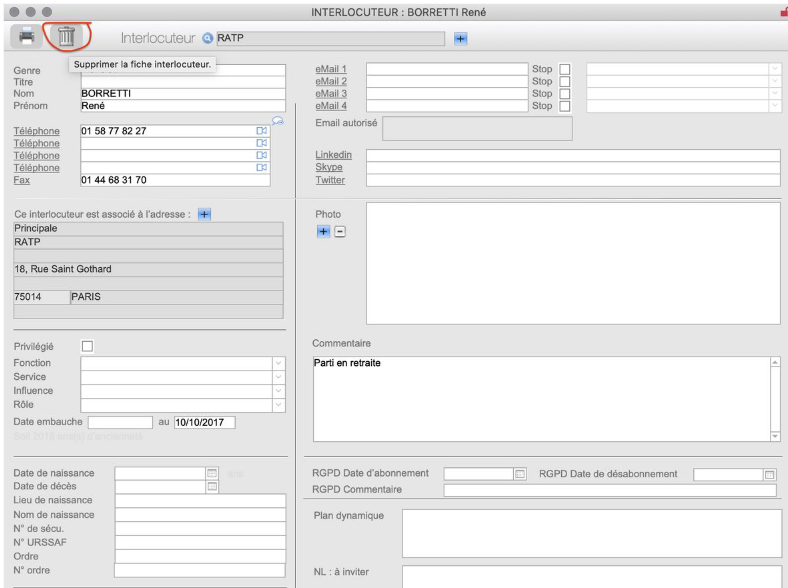The height and width of the screenshot is (588, 788).
Task: Click the eMail 1 link label
Action: point(331,69)
